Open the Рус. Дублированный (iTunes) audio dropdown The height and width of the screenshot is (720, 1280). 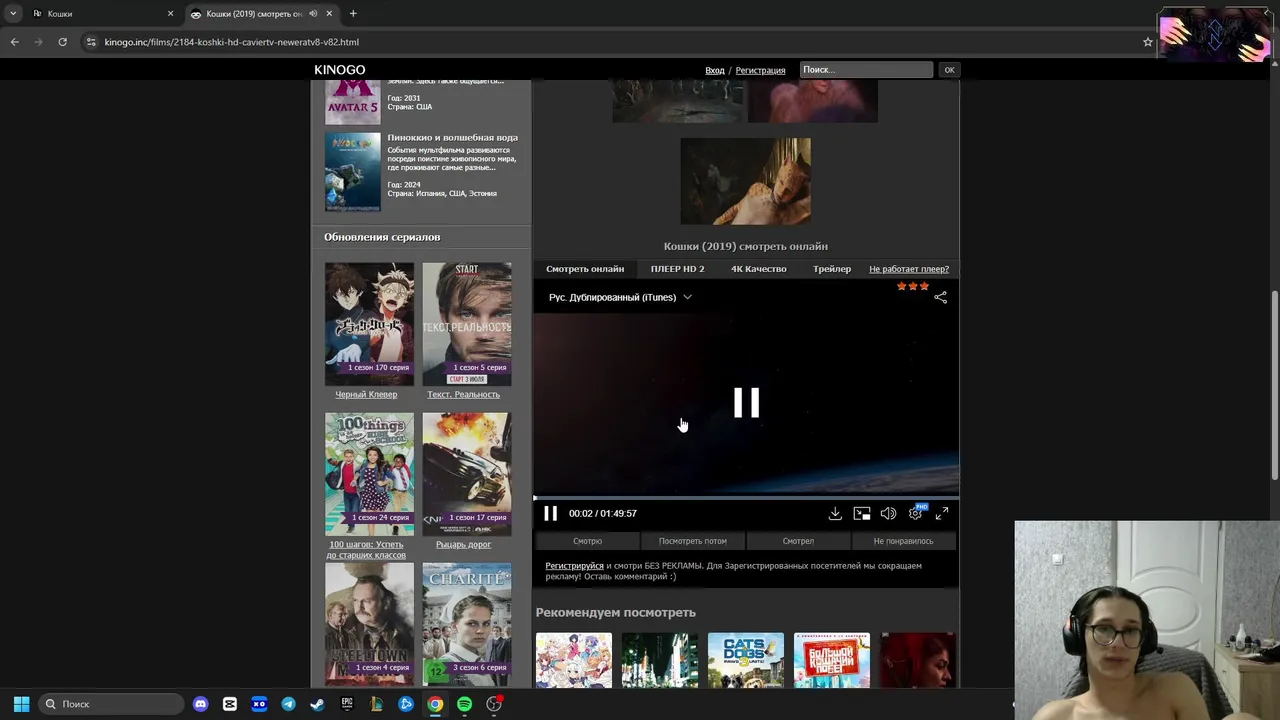(620, 297)
